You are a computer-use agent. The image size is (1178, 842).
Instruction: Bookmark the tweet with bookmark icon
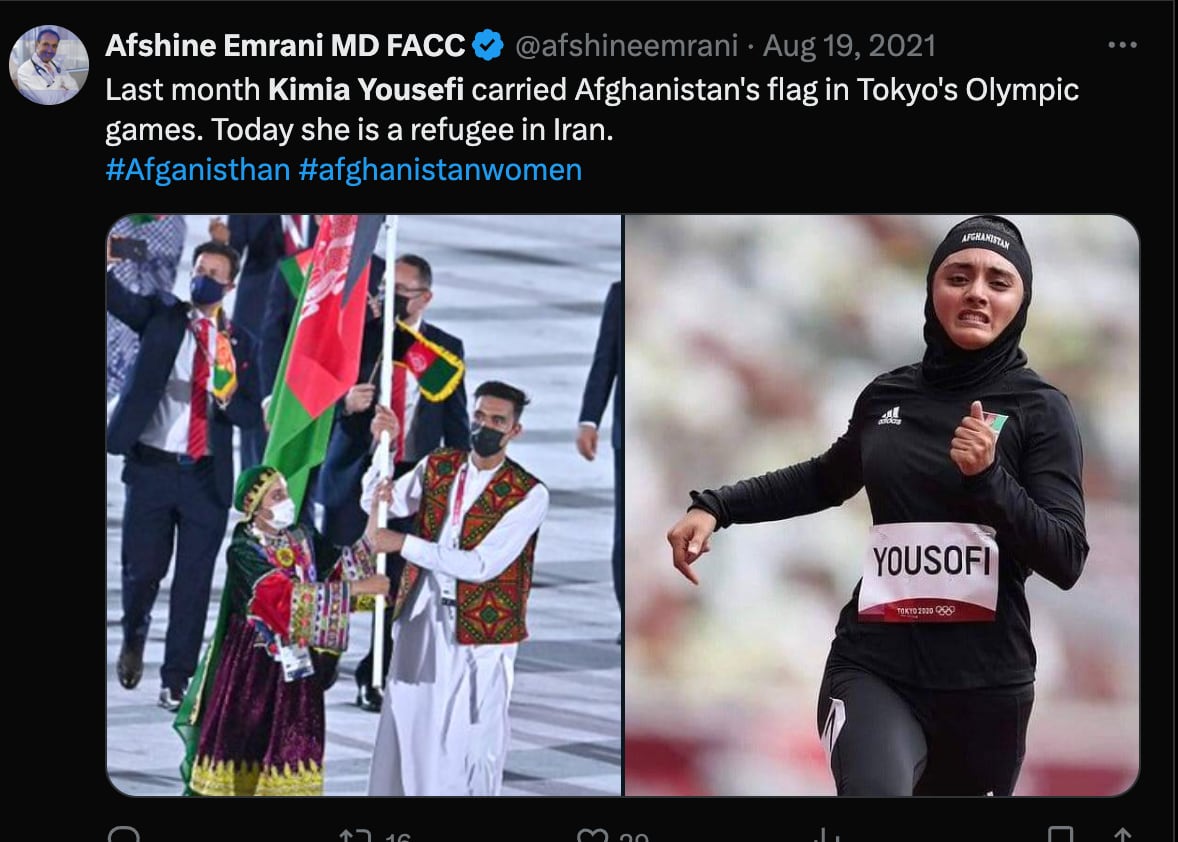point(1061,835)
